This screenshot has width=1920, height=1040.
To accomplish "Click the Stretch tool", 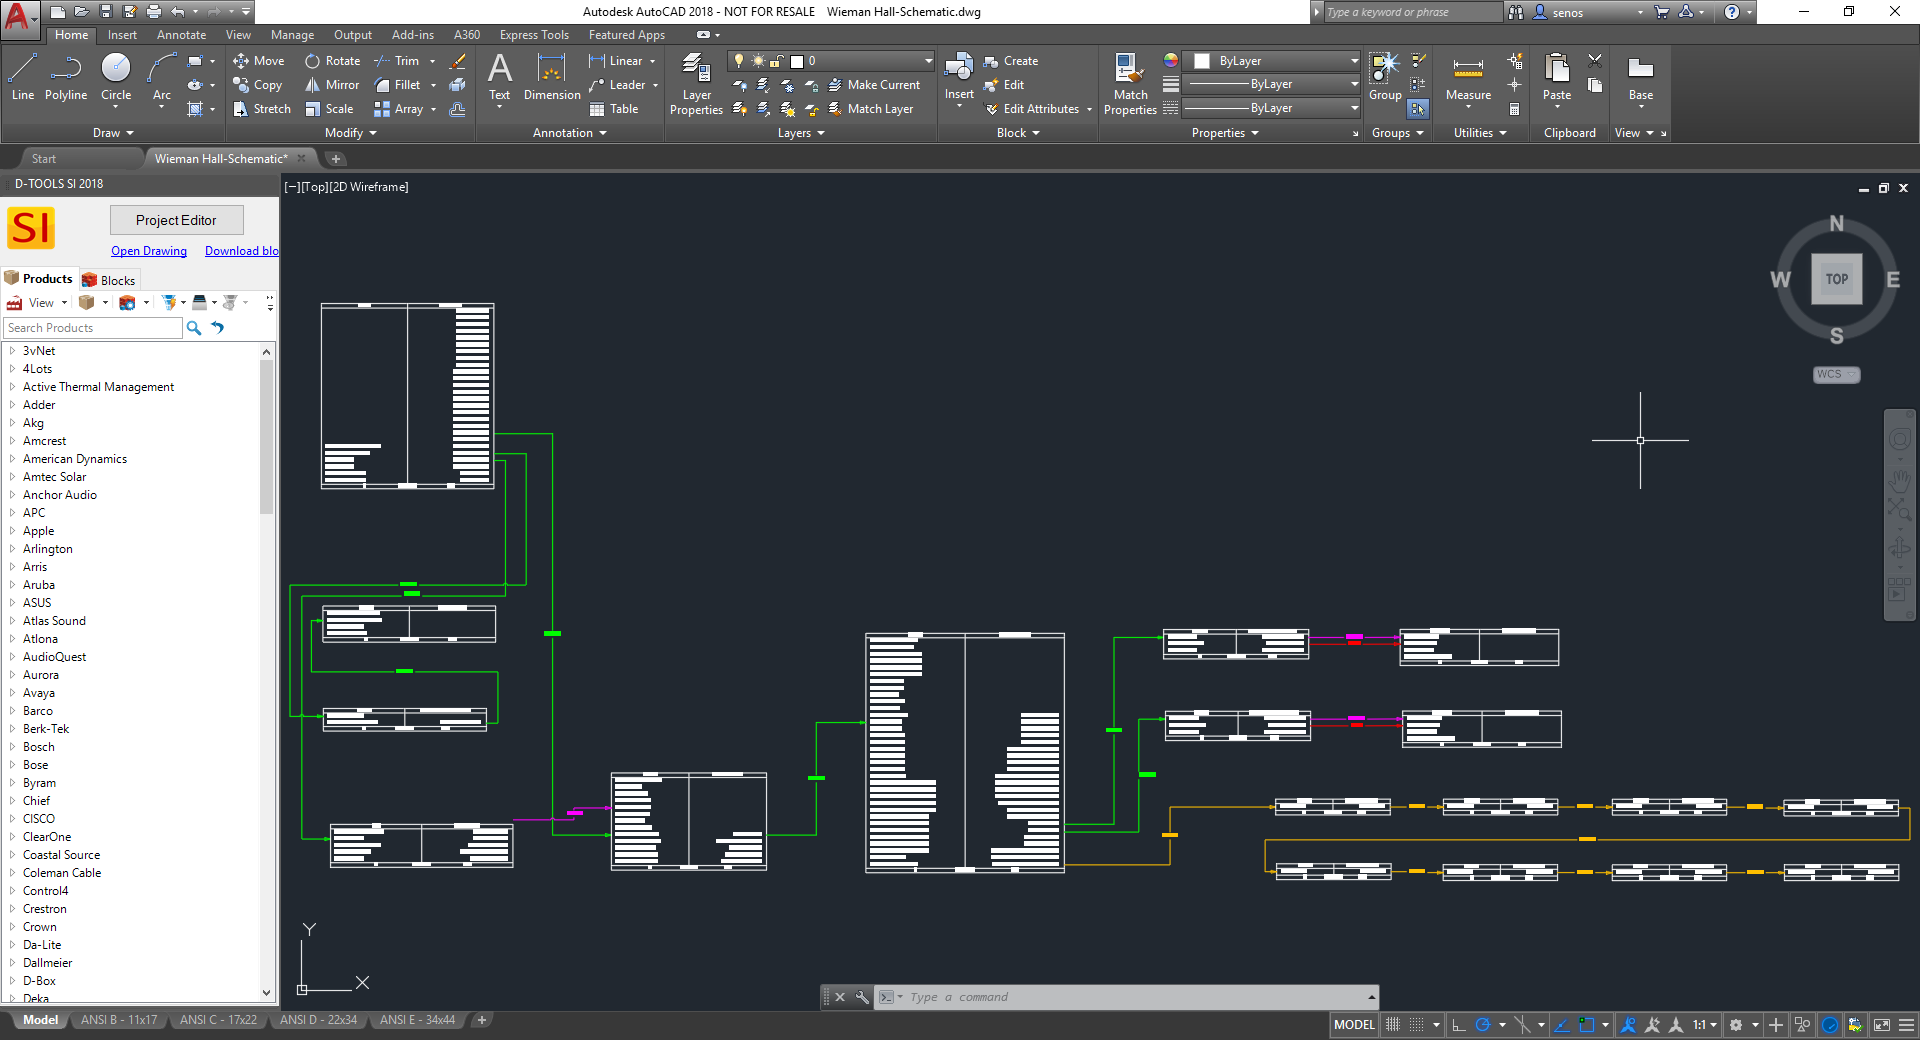I will tap(262, 109).
